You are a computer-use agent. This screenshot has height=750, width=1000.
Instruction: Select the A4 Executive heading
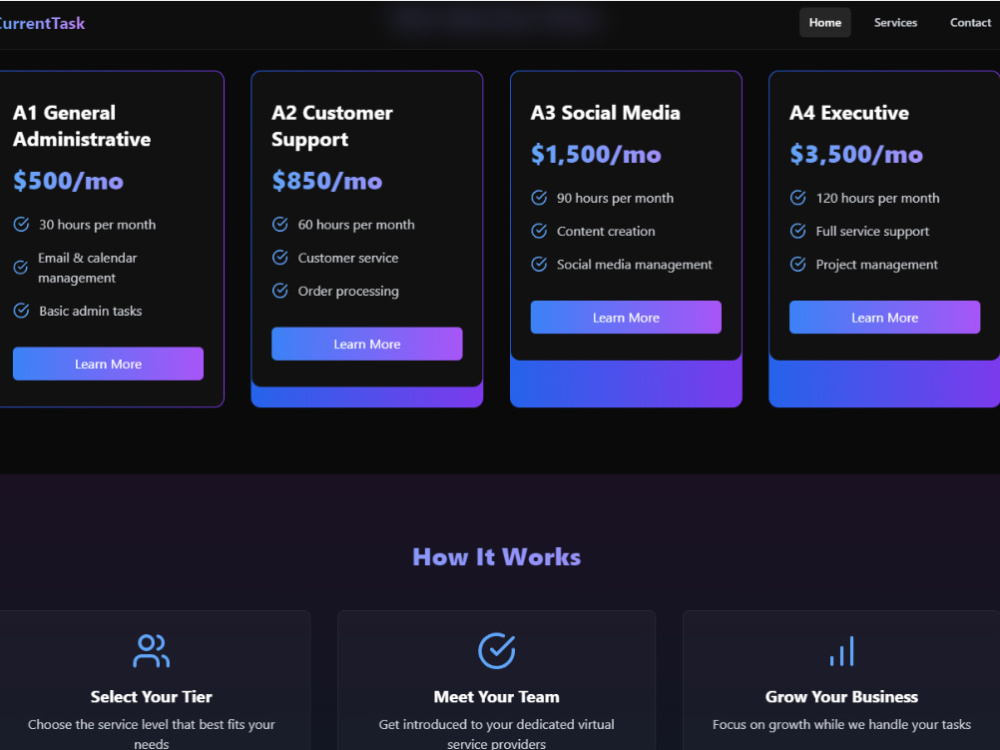pyautogui.click(x=849, y=113)
